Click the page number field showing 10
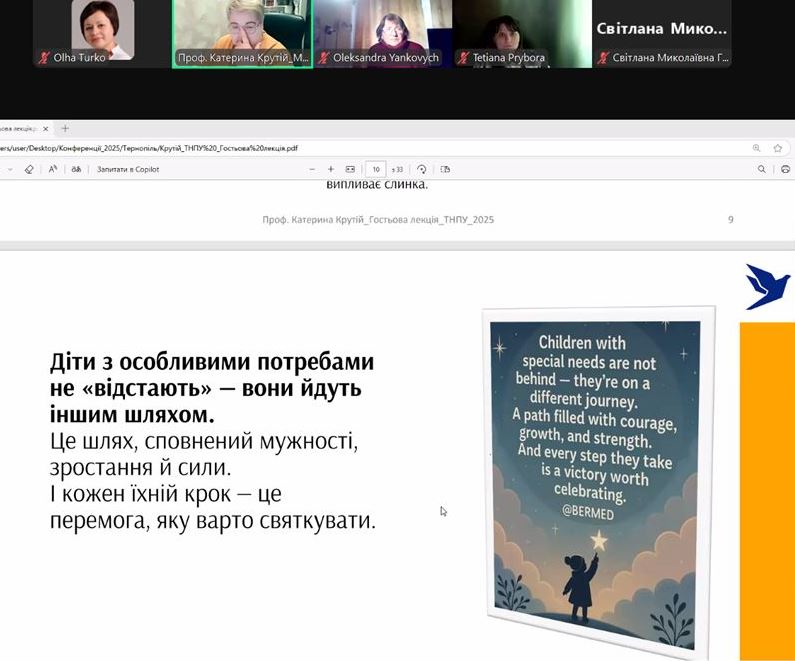 [x=376, y=169]
